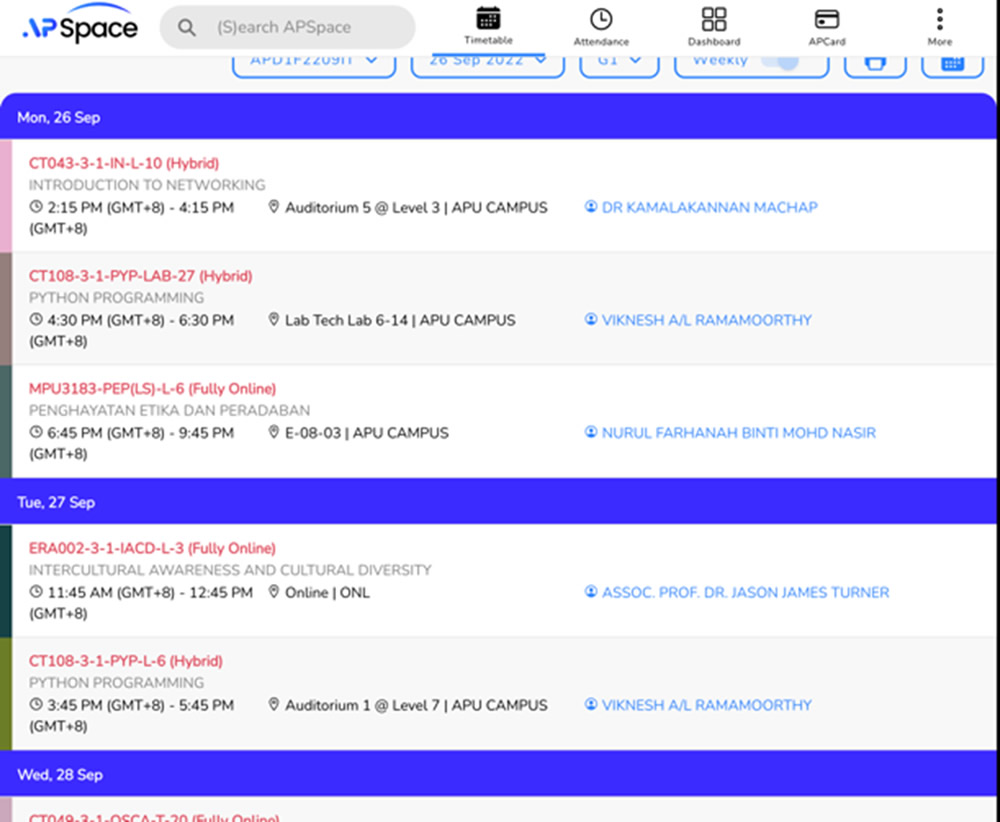
Task: Click the Tue, 27 Sep day header
Action: (x=56, y=502)
